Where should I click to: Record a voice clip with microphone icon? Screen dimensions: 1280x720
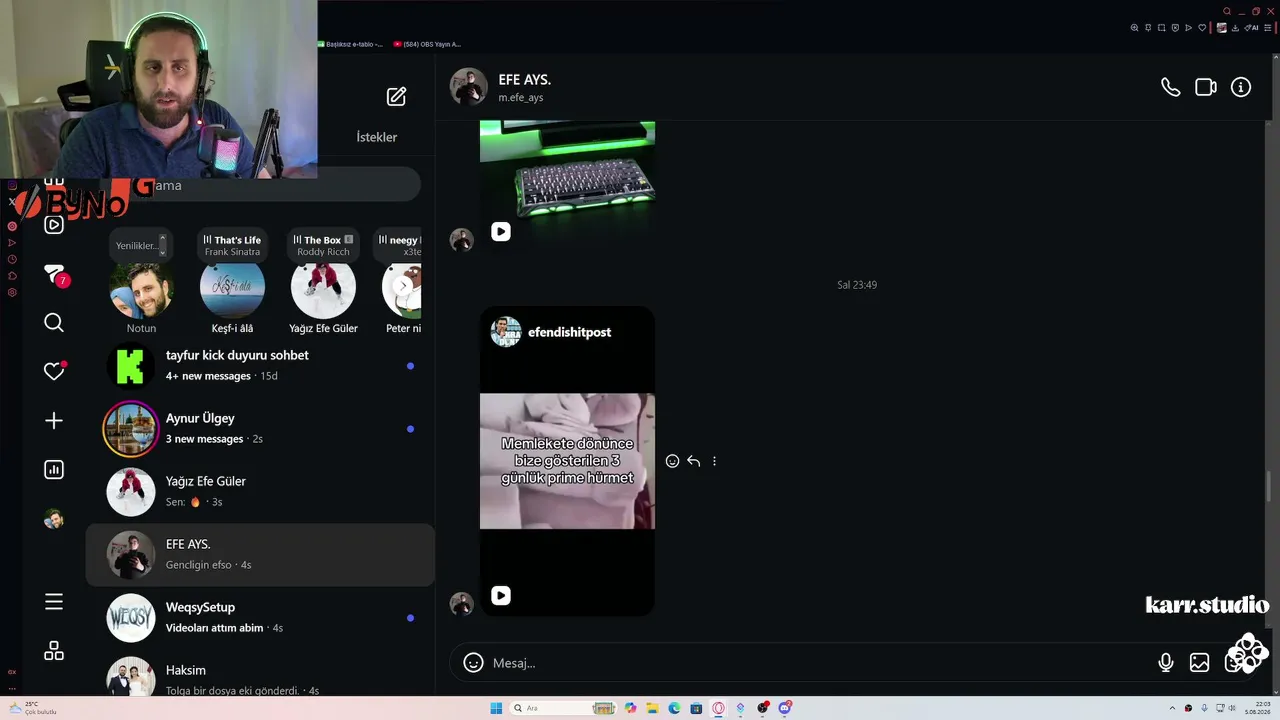(x=1165, y=663)
